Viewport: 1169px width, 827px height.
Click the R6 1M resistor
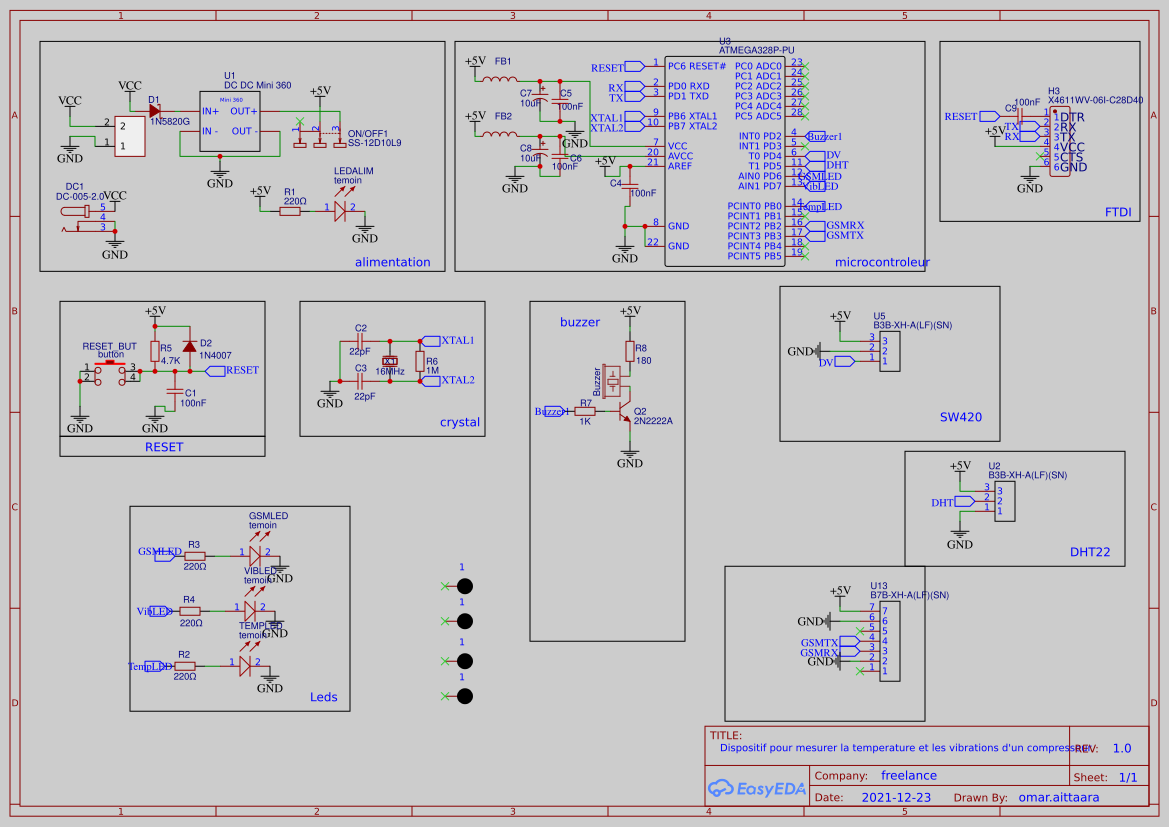(420, 362)
